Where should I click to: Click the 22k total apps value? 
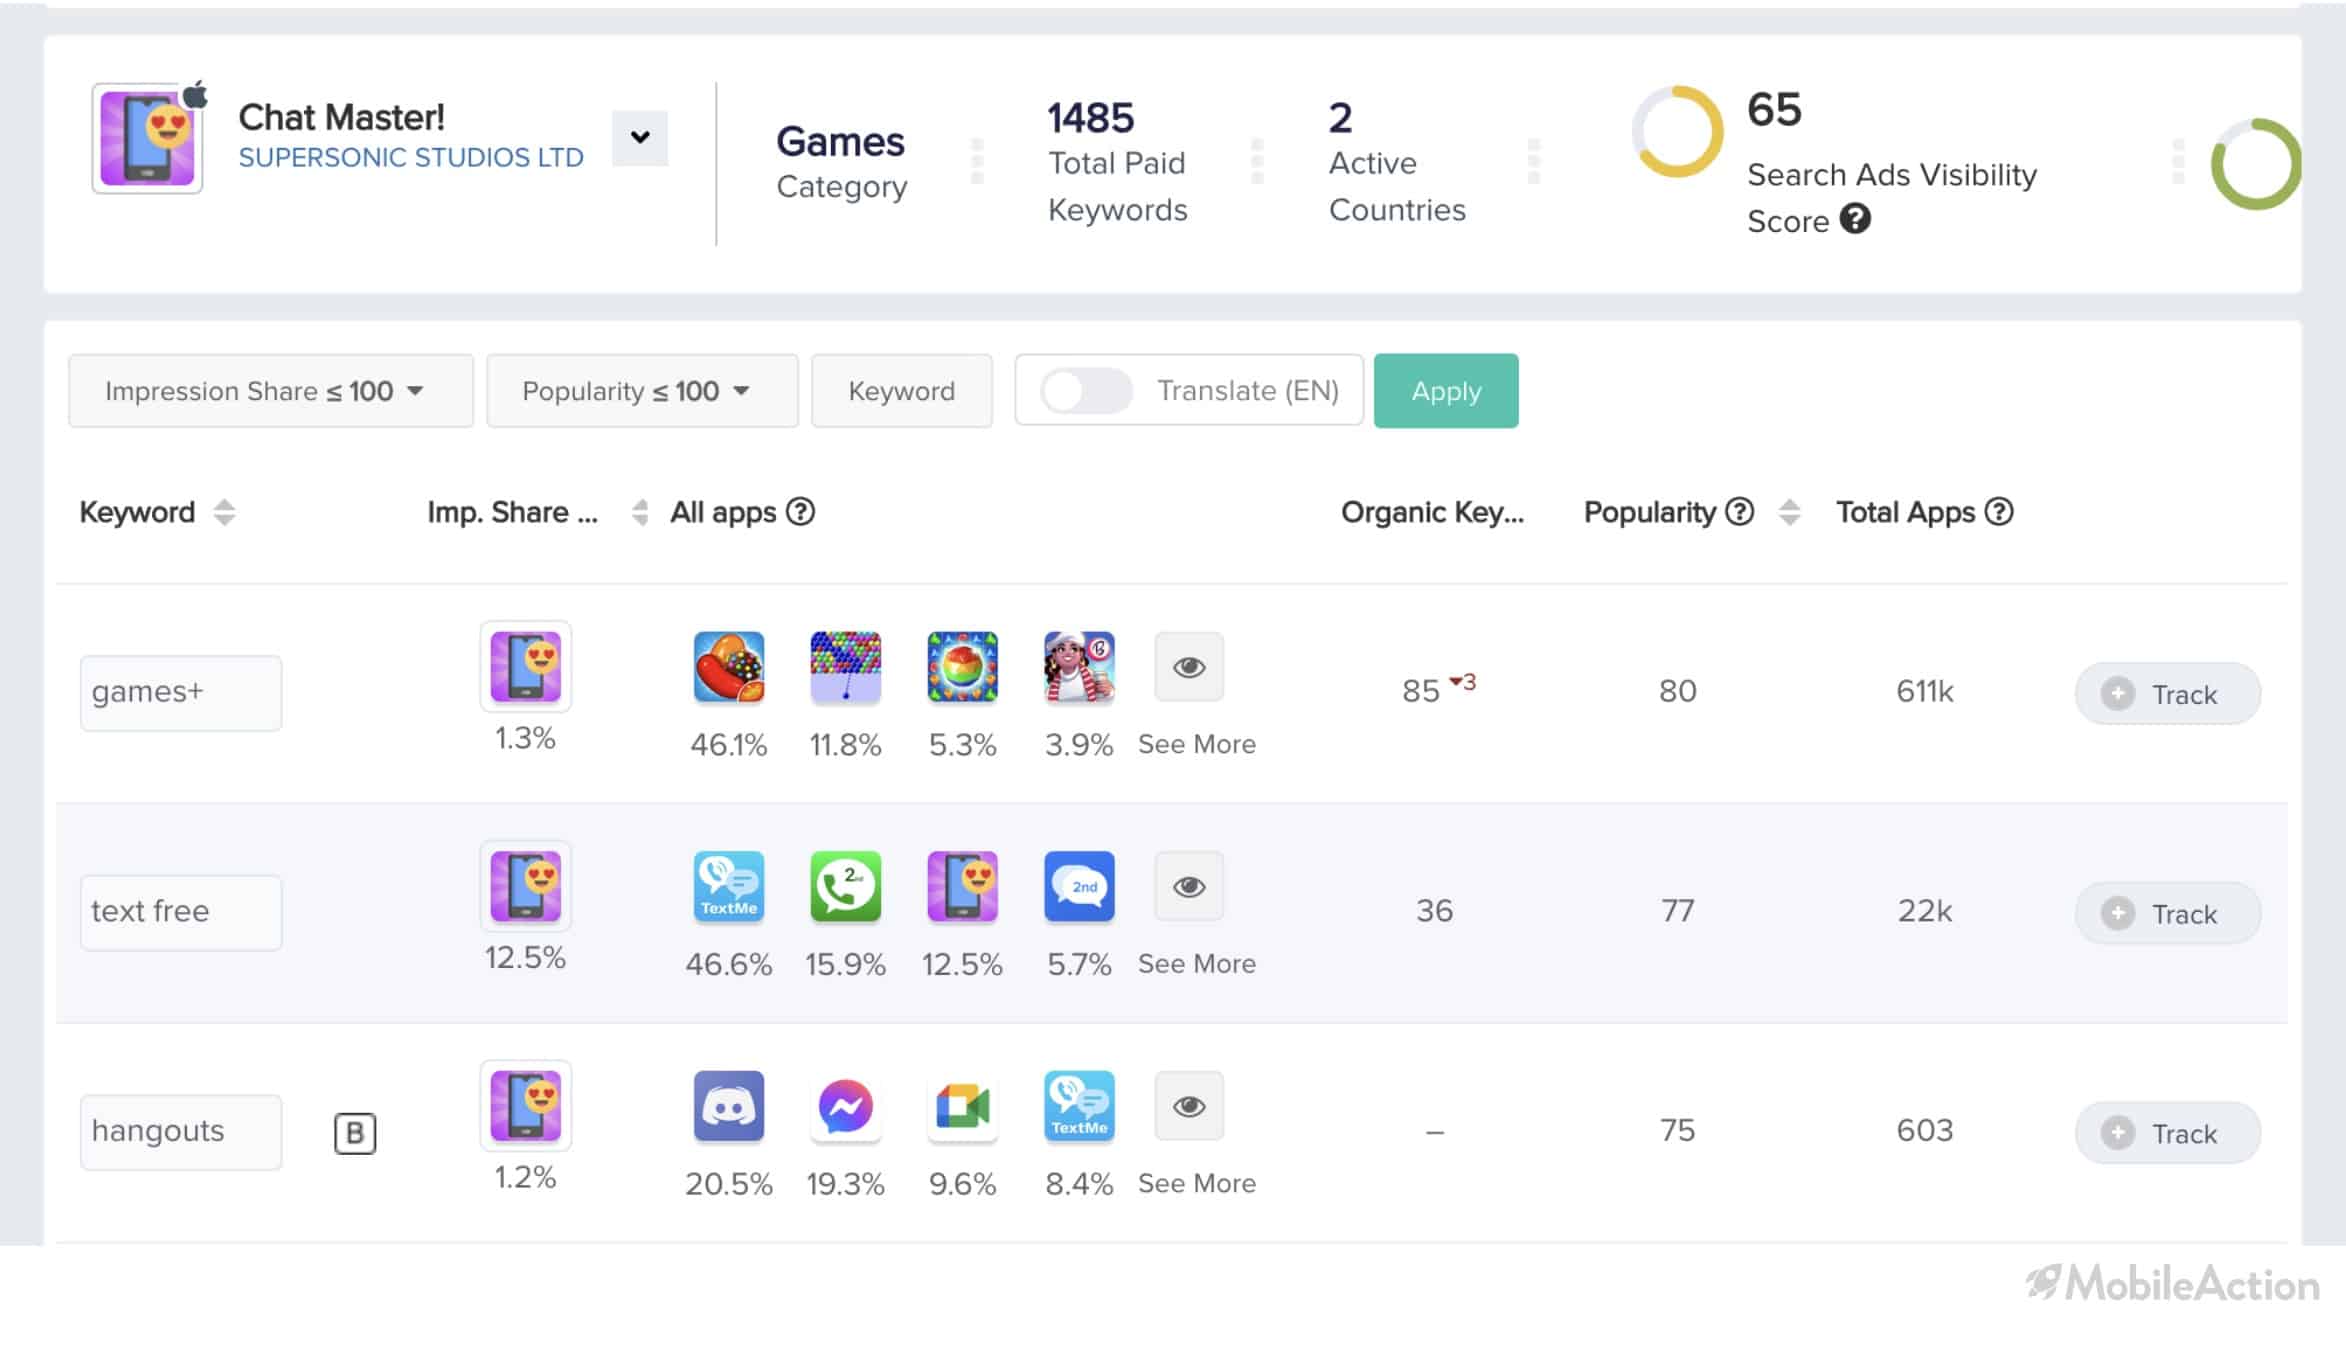coord(1925,911)
